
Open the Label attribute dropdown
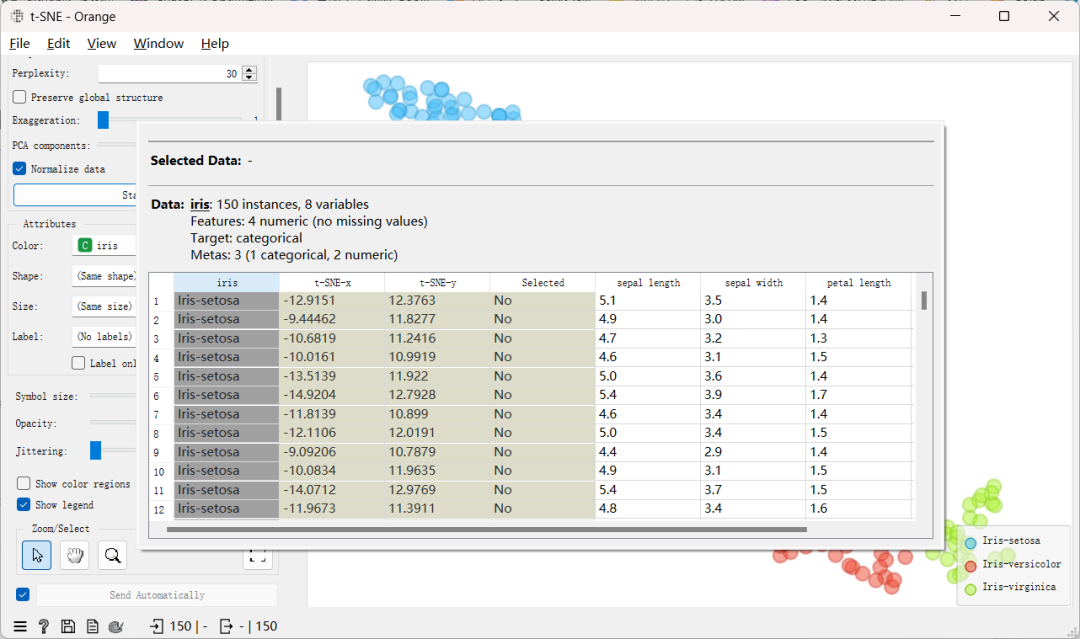pos(104,336)
